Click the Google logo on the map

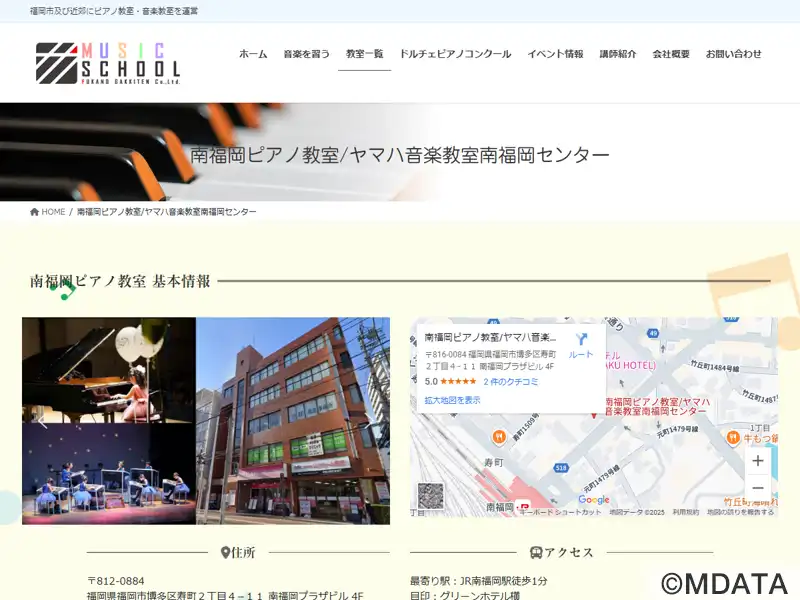594,499
